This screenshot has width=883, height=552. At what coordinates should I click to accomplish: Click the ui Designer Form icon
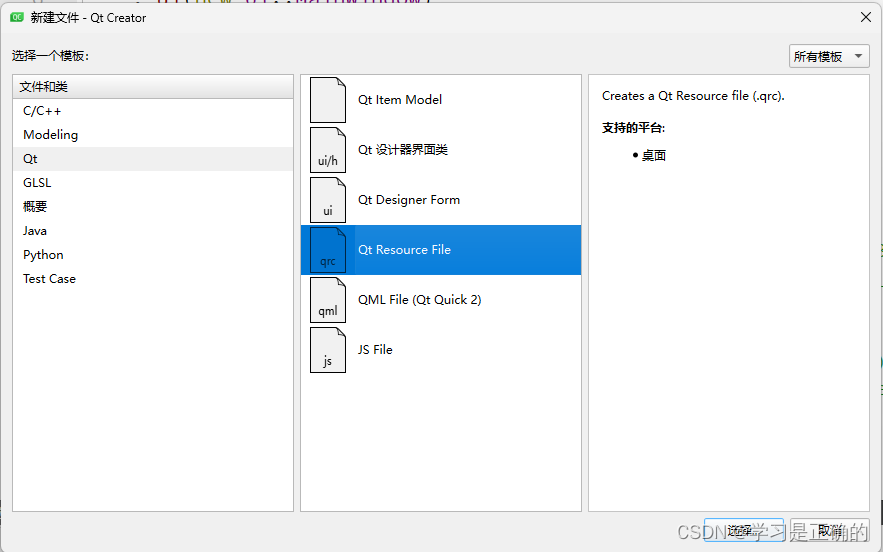point(328,200)
